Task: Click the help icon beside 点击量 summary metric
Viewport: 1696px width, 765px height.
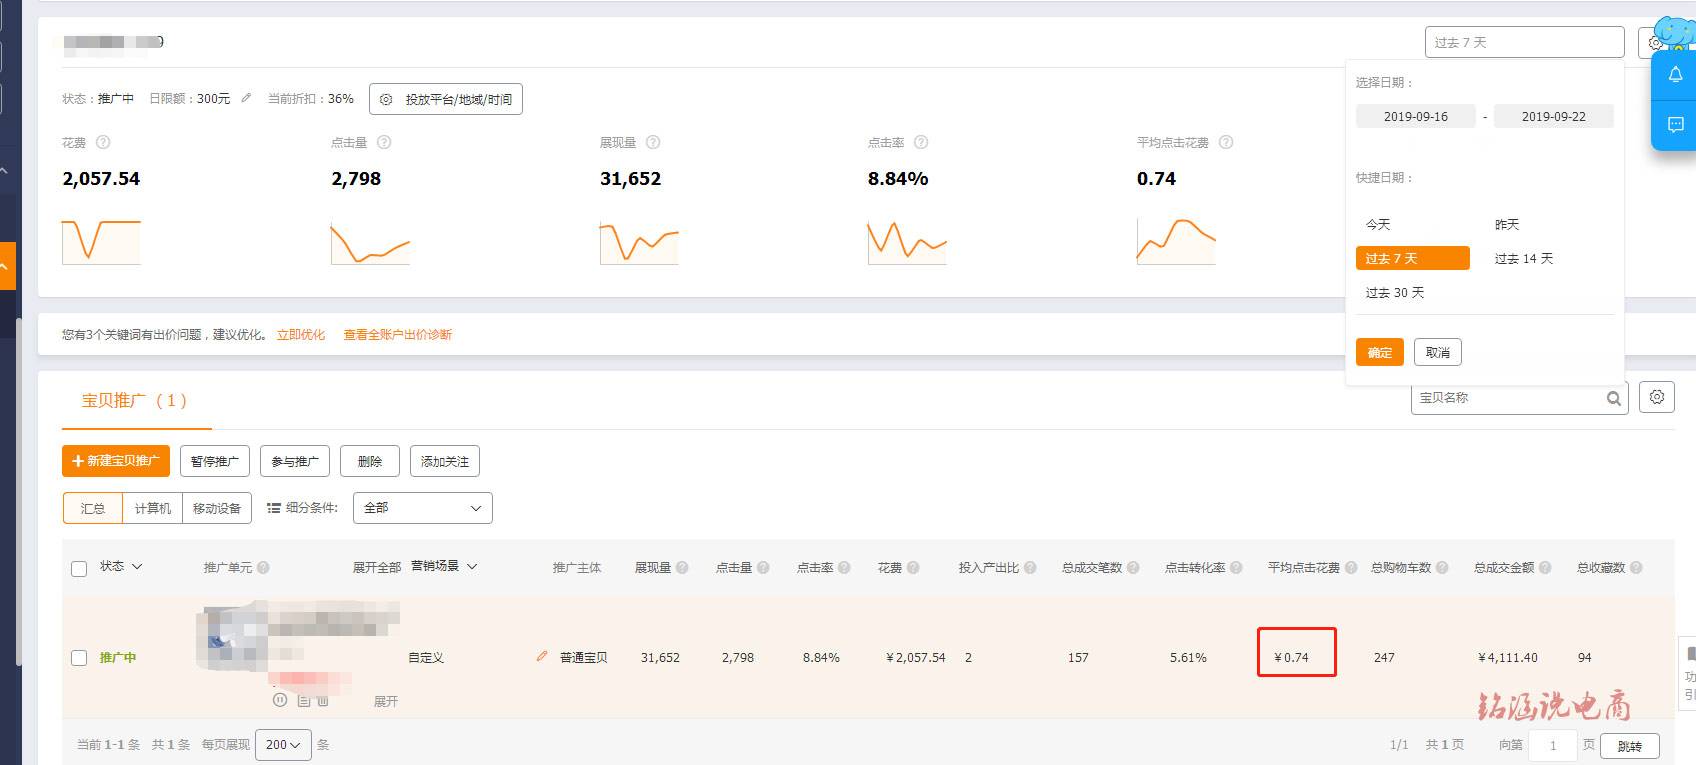Action: click(x=384, y=142)
